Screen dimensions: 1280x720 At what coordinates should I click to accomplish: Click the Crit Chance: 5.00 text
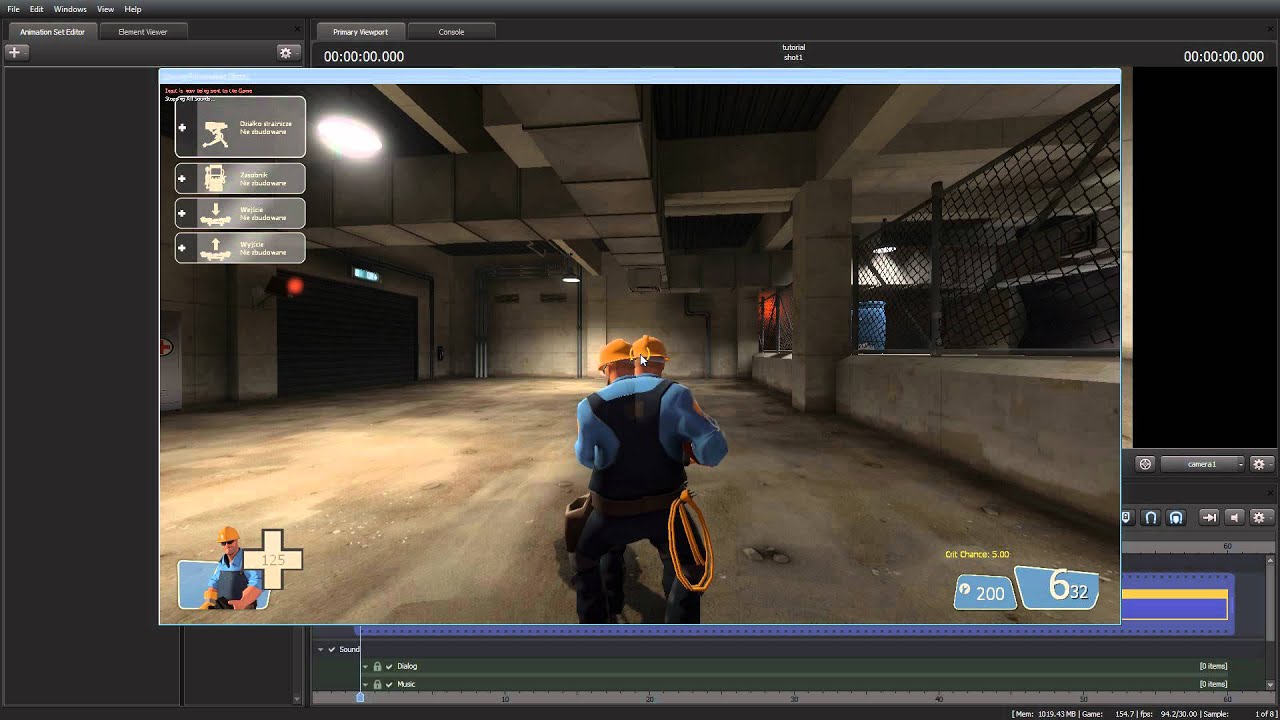pos(977,554)
